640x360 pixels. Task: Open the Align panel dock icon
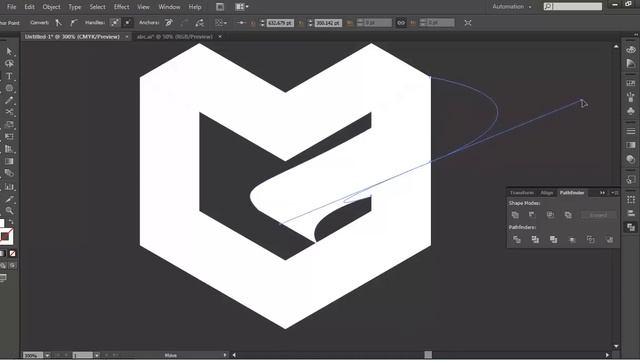[631, 213]
